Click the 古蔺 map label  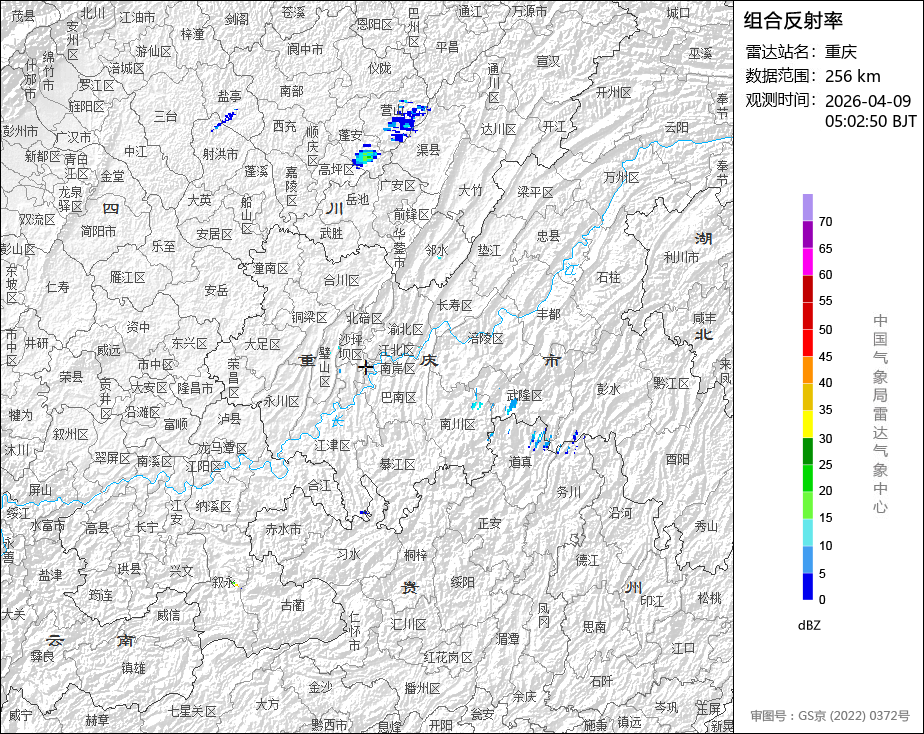coord(293,606)
